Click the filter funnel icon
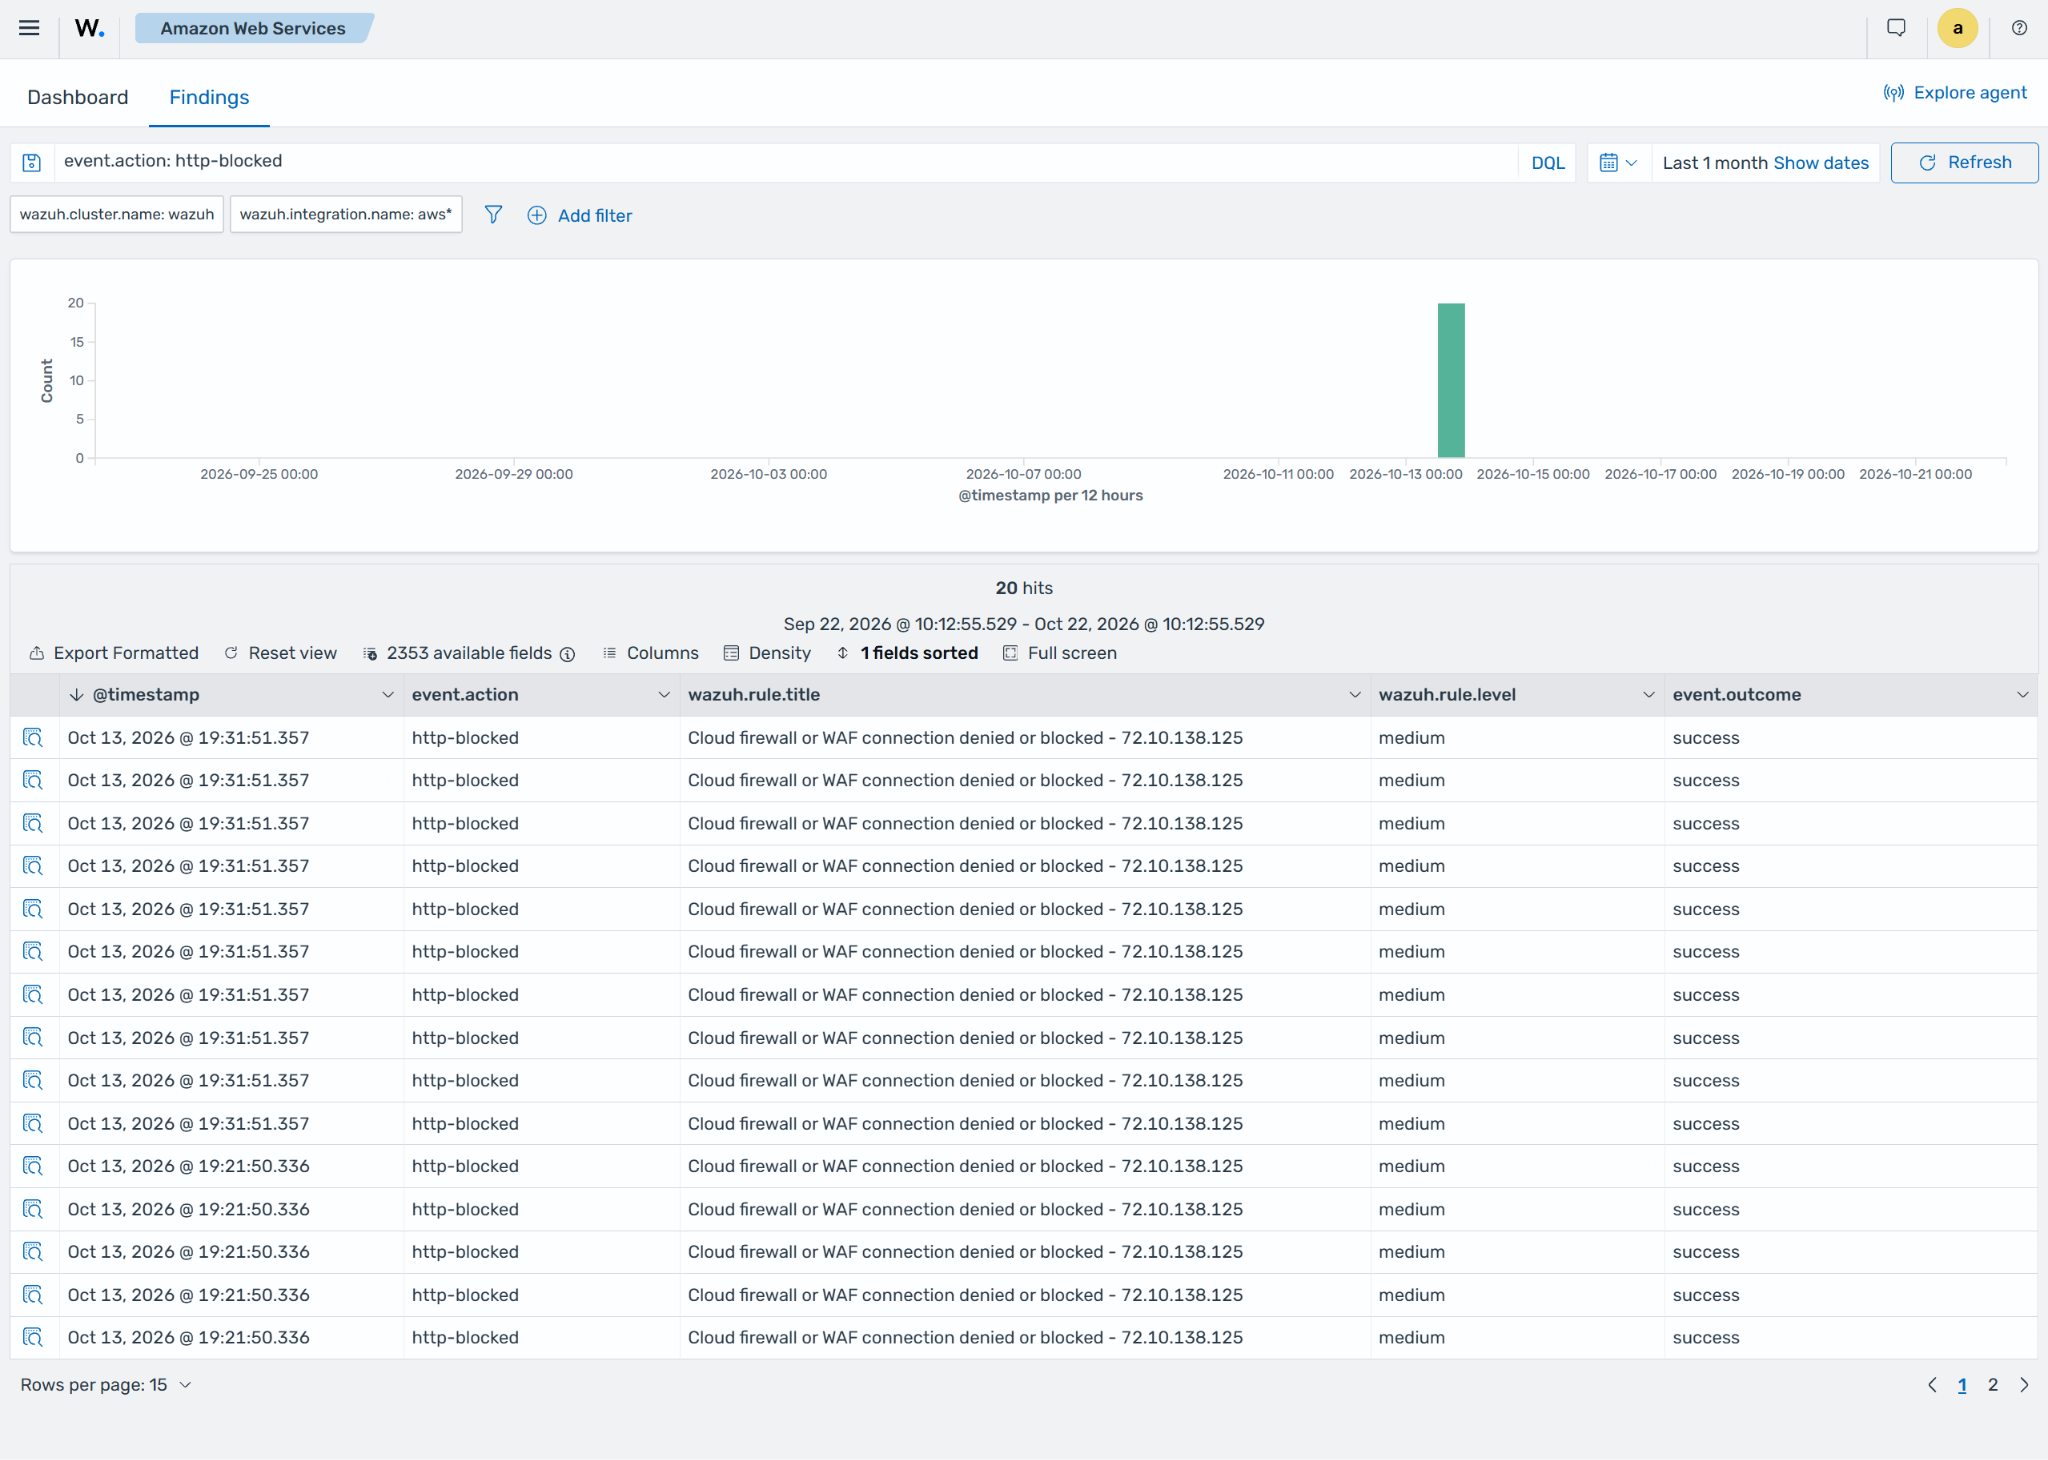The width and height of the screenshot is (2048, 1460). coord(493,215)
